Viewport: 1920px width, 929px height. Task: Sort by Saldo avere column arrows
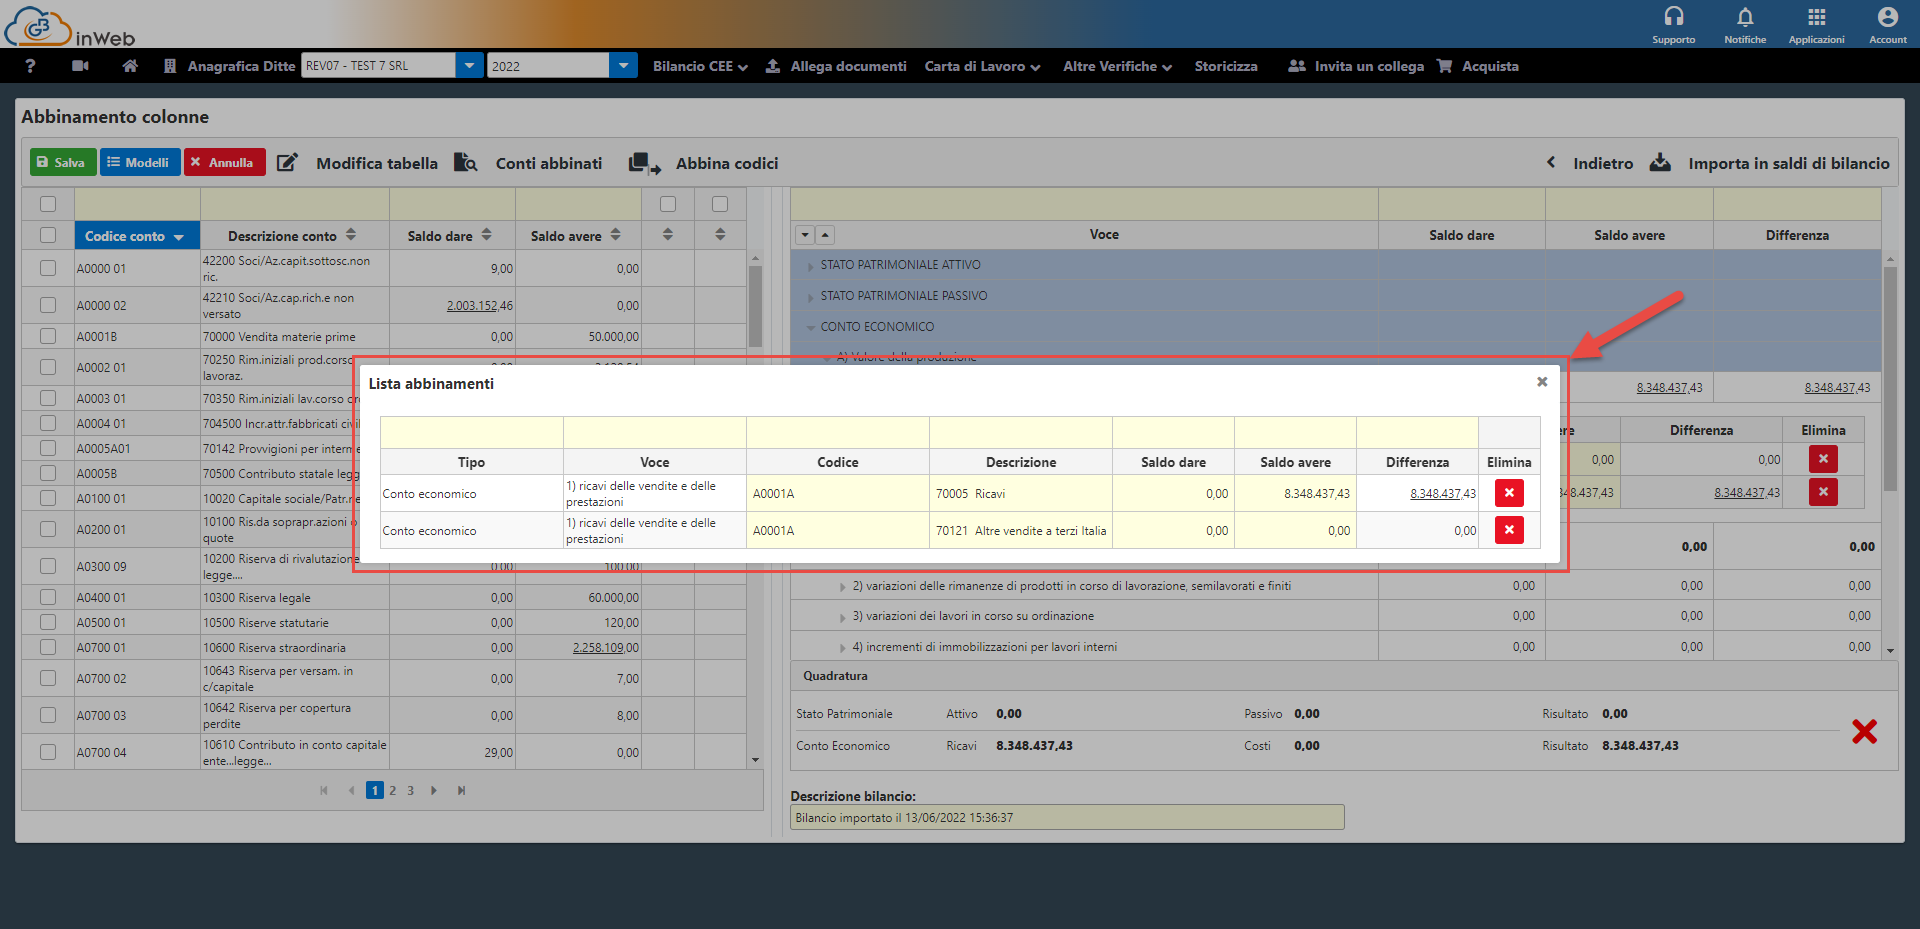tap(616, 234)
